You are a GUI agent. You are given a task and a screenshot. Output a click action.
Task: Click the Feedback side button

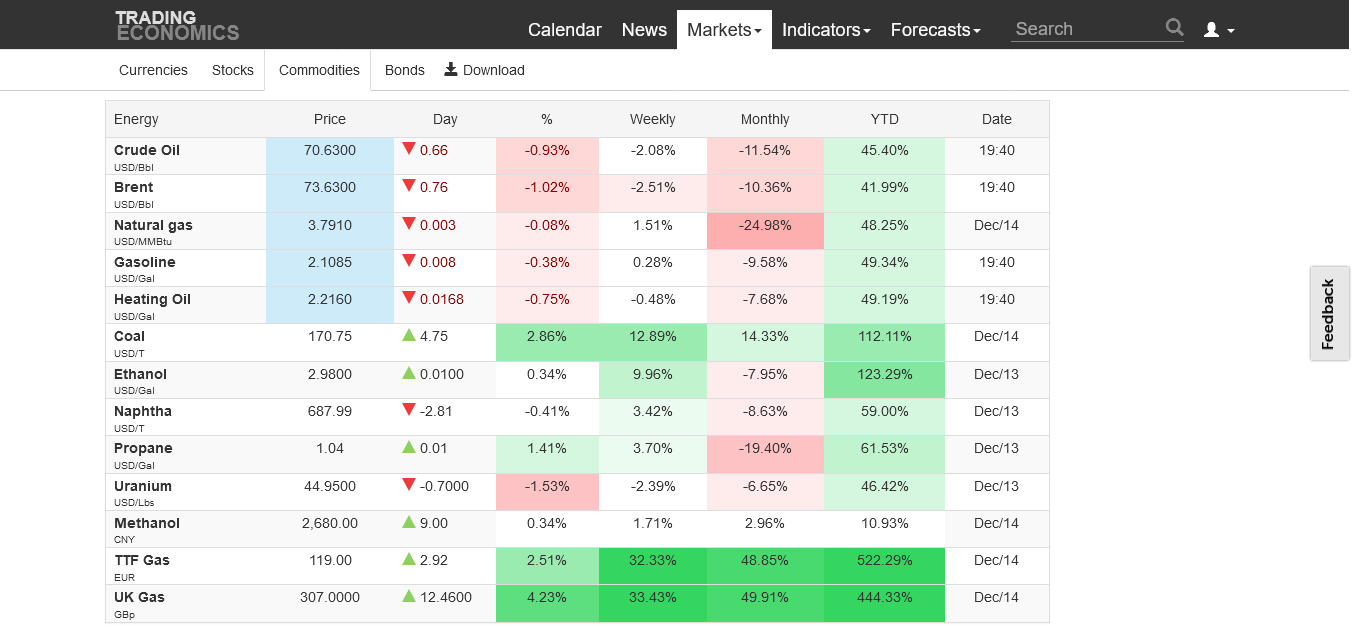coord(1328,313)
